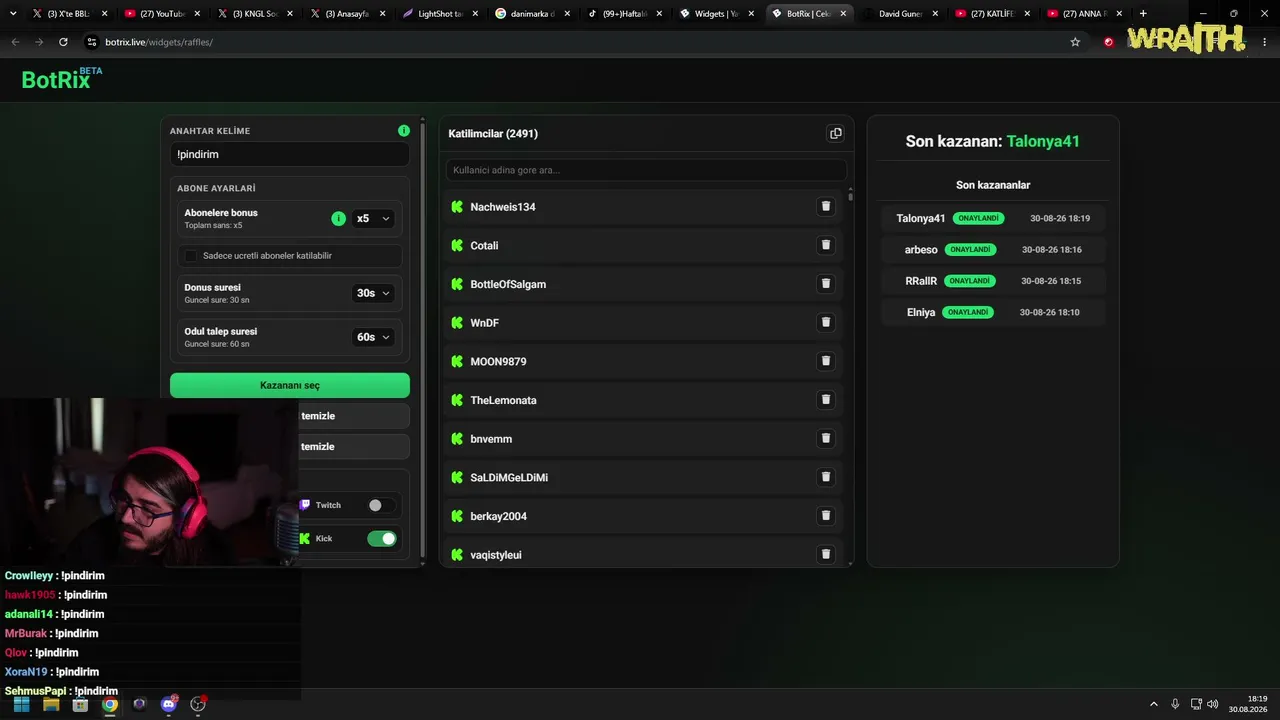This screenshot has height=720, width=1280.
Task: Bookmark this page with the star icon
Action: (1075, 42)
